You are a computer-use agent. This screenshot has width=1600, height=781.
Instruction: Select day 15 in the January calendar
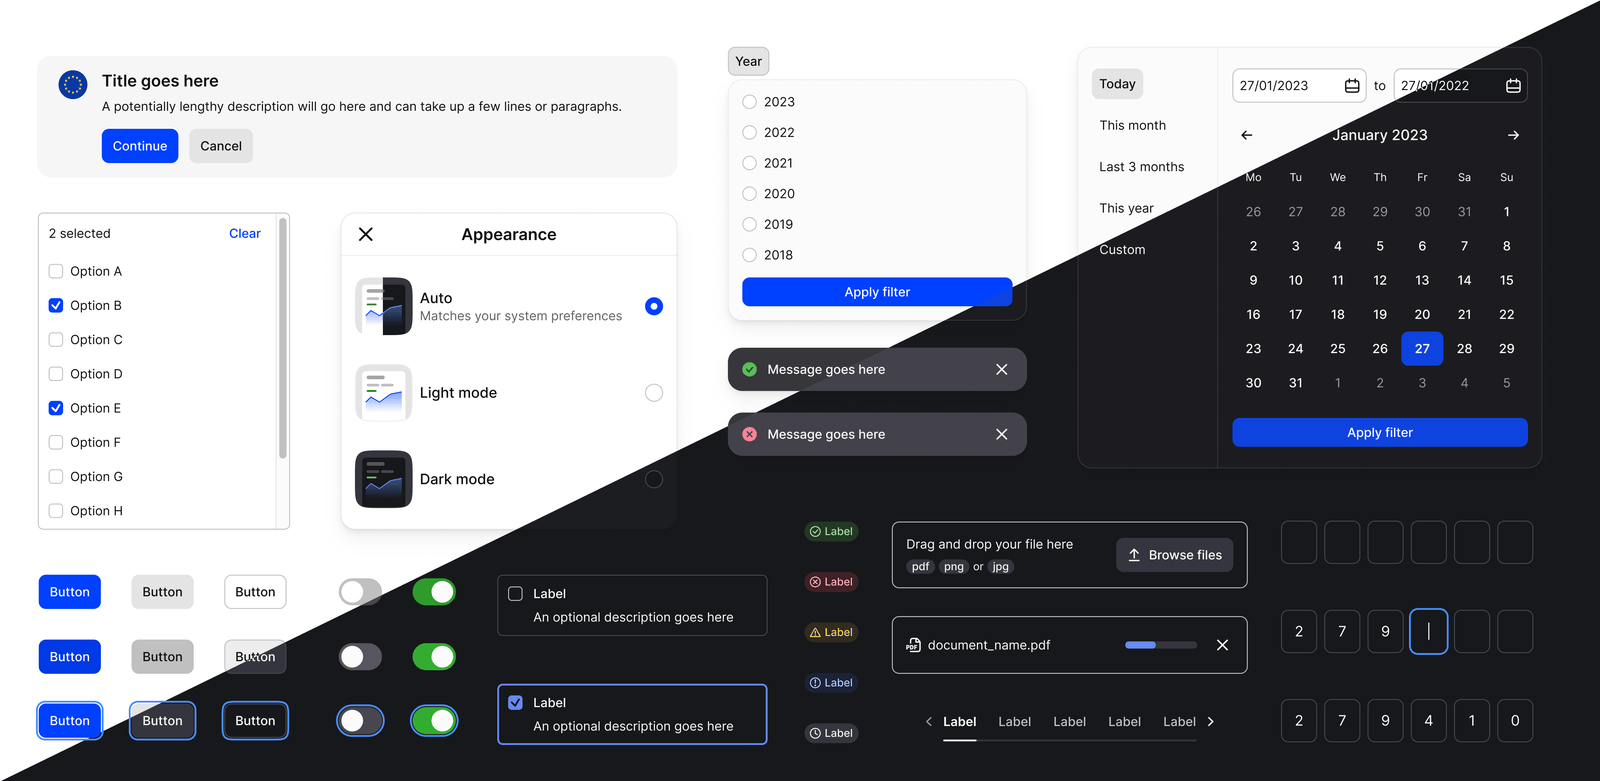pyautogui.click(x=1506, y=281)
